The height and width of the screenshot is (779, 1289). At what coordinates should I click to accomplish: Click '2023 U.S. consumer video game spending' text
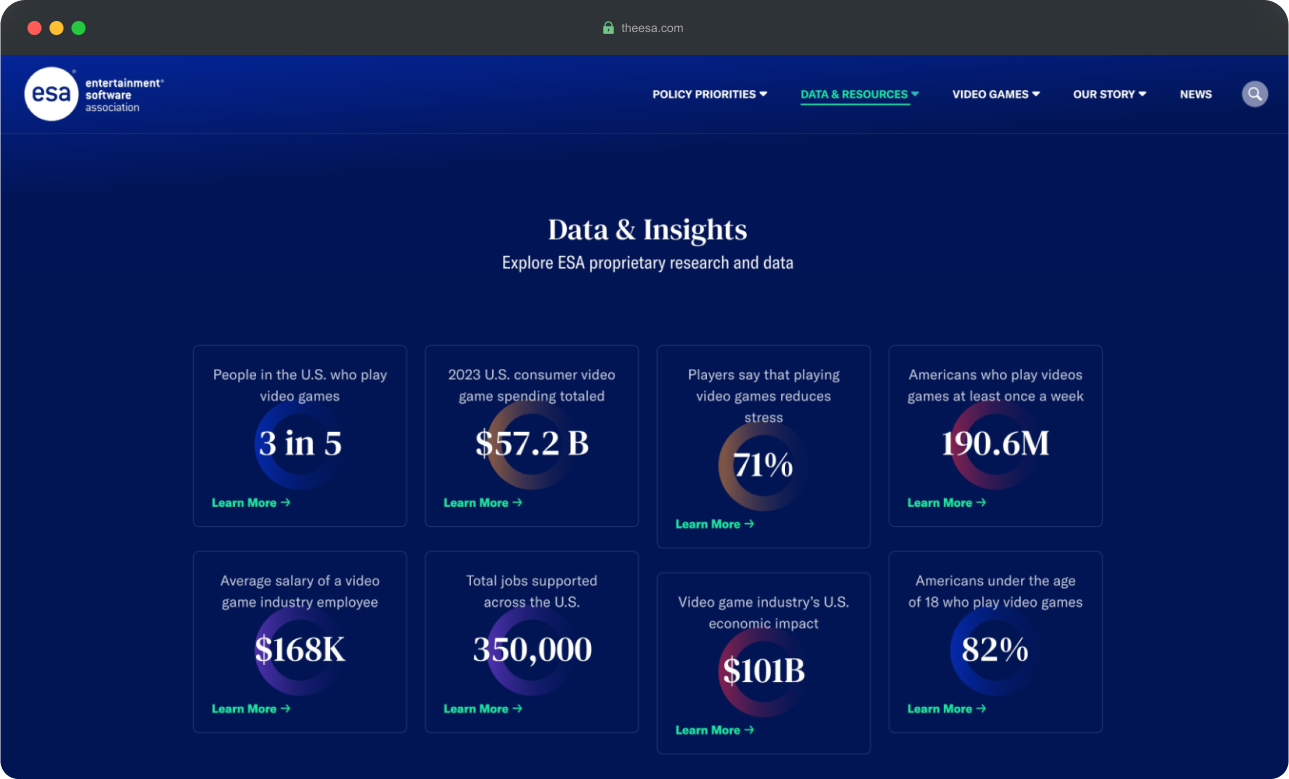tap(532, 385)
